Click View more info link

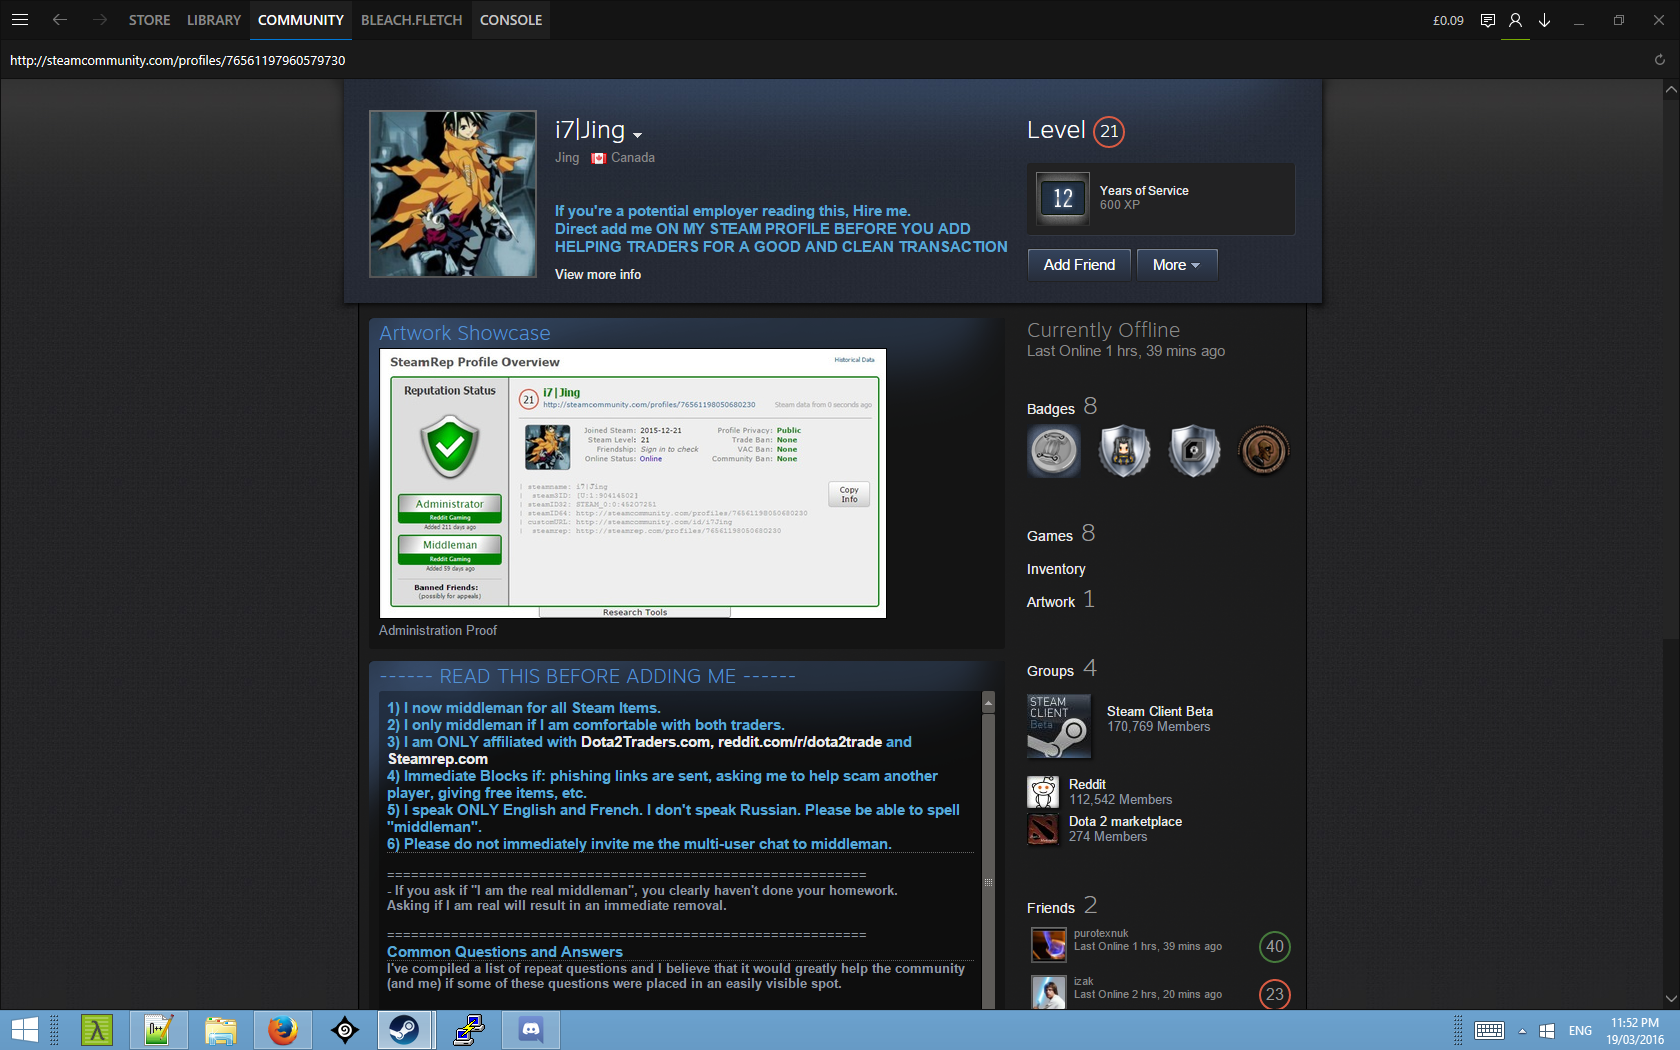(598, 274)
